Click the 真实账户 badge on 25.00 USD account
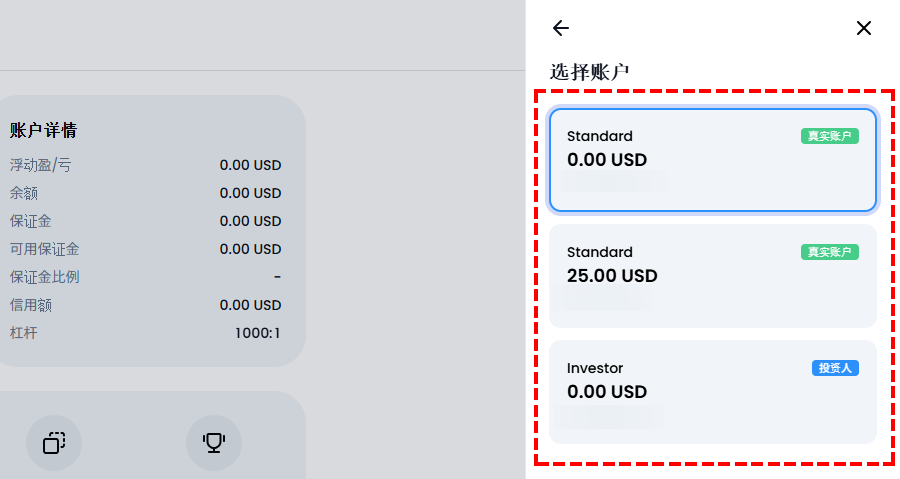 tap(829, 252)
